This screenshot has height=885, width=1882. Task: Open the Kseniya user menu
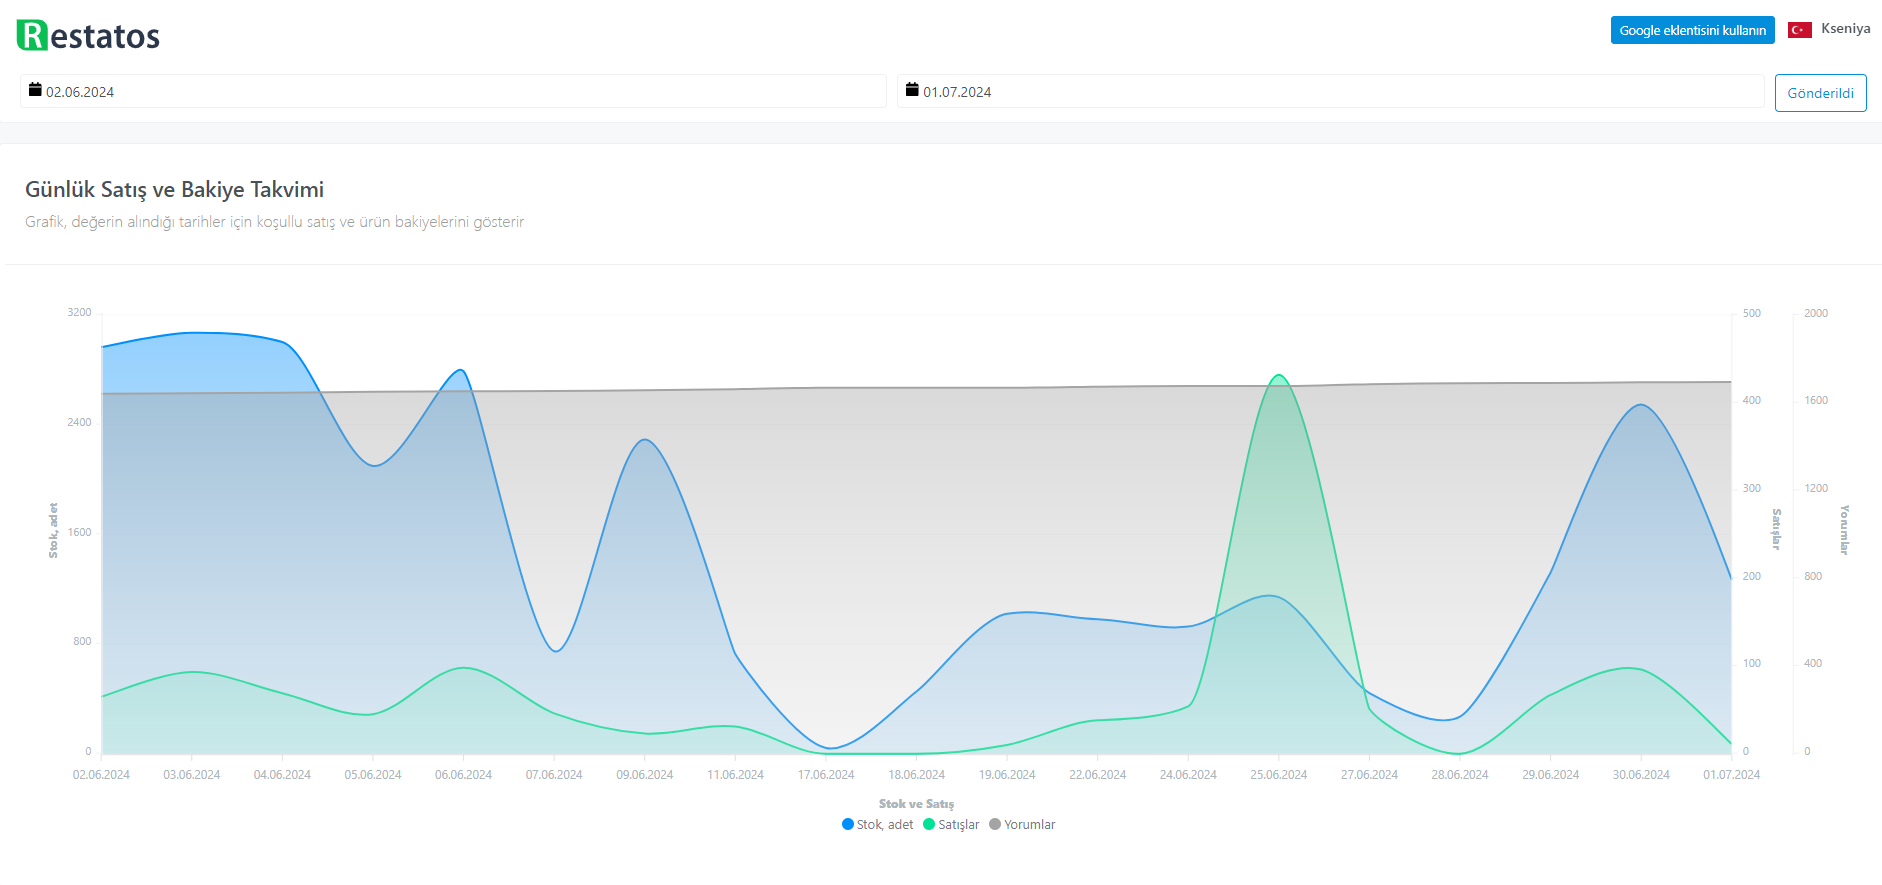tap(1845, 28)
